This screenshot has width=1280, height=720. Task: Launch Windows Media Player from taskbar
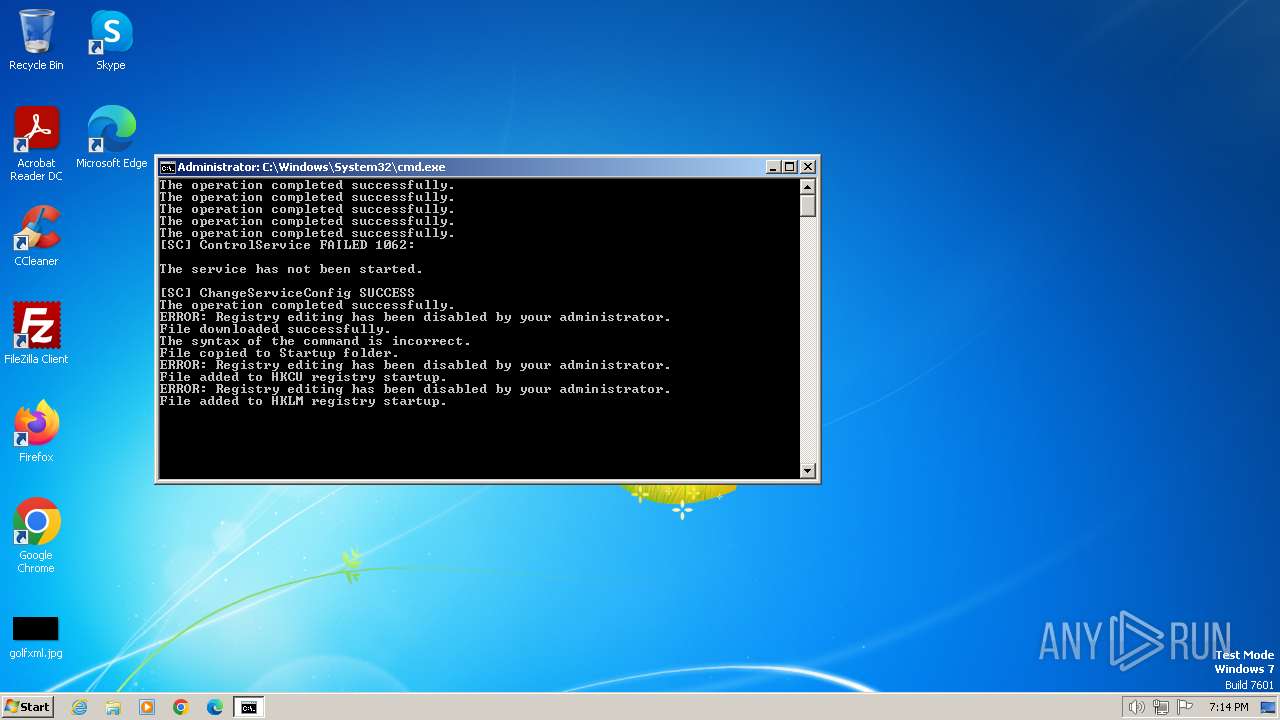pyautogui.click(x=147, y=707)
